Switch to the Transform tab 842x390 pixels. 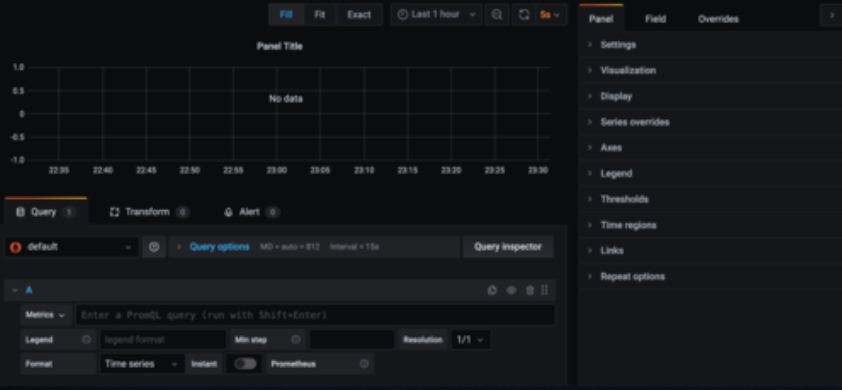[x=149, y=212]
